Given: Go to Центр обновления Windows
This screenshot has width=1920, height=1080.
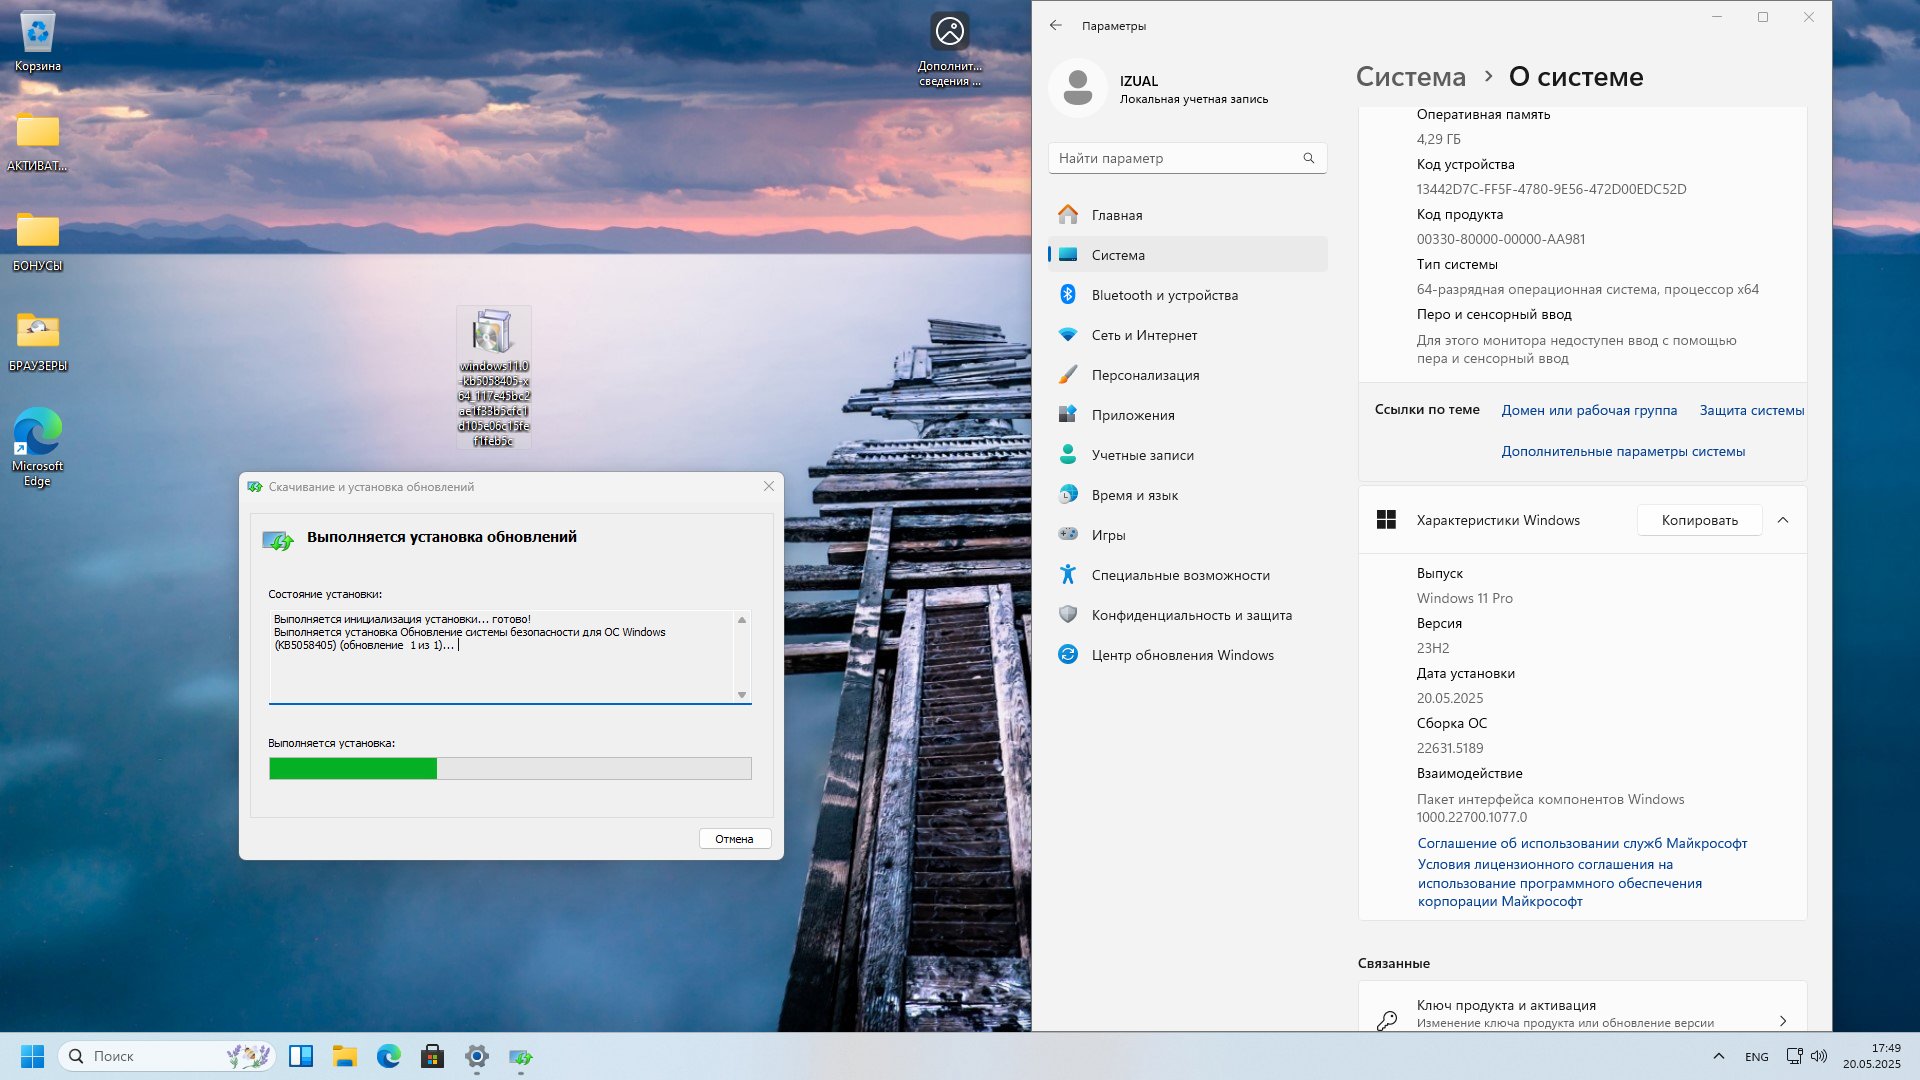Looking at the screenshot, I should tap(1182, 655).
